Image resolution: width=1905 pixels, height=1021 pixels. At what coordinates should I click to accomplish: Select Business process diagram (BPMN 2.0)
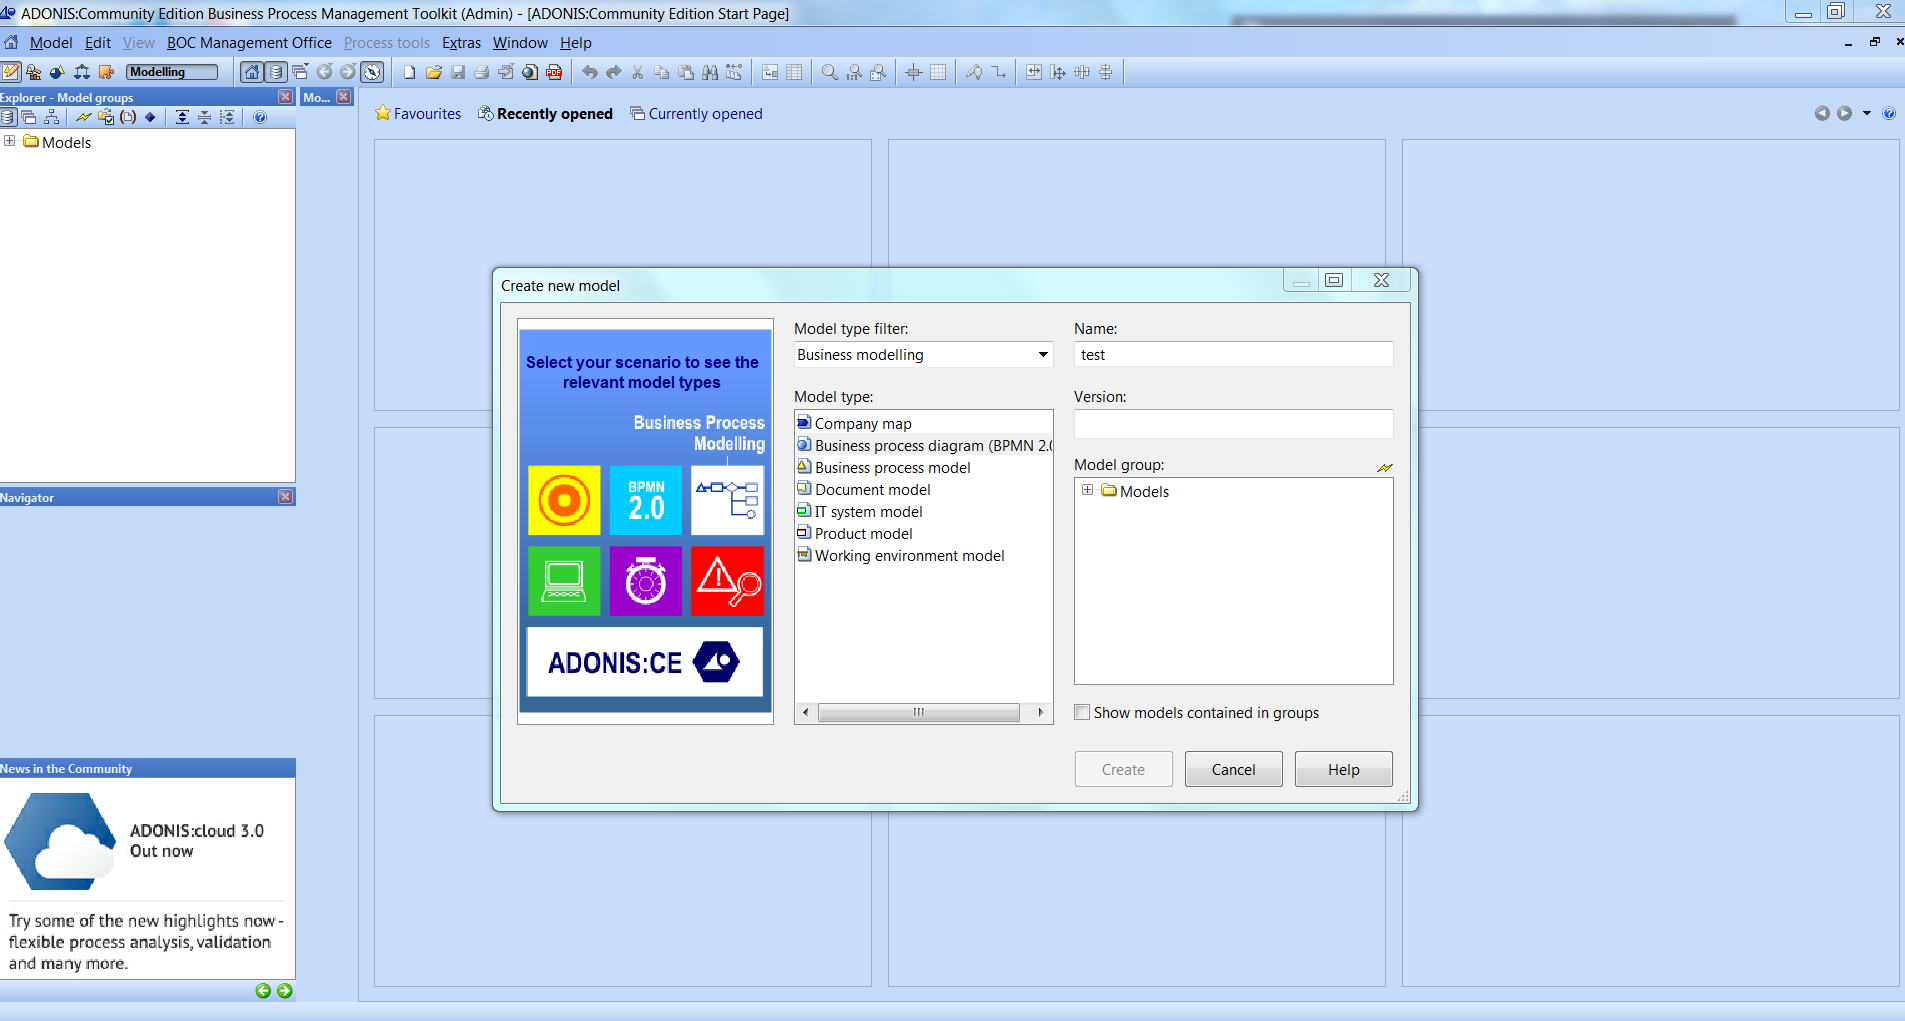(924, 445)
